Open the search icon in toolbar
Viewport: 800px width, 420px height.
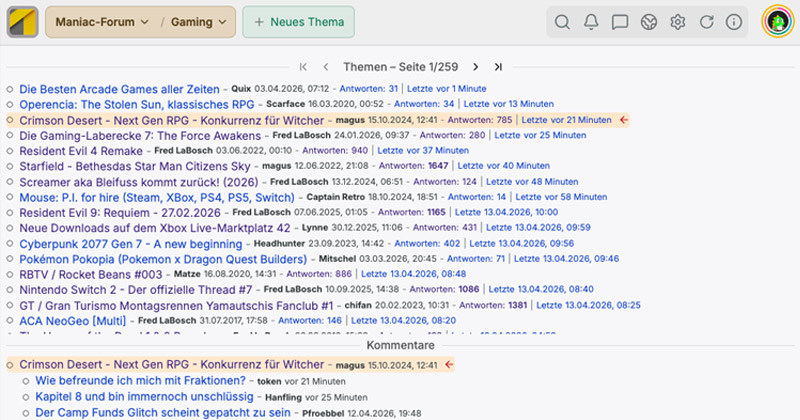click(562, 22)
